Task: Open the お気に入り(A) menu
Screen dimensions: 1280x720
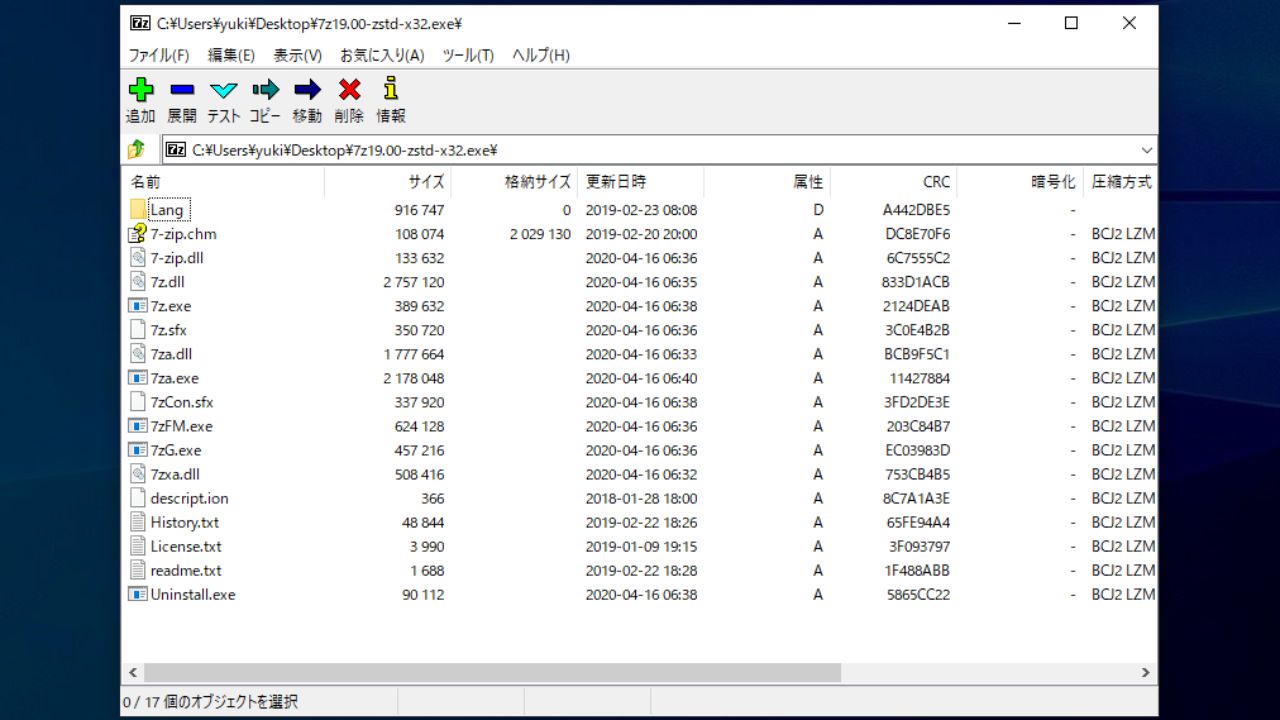Action: tap(382, 55)
